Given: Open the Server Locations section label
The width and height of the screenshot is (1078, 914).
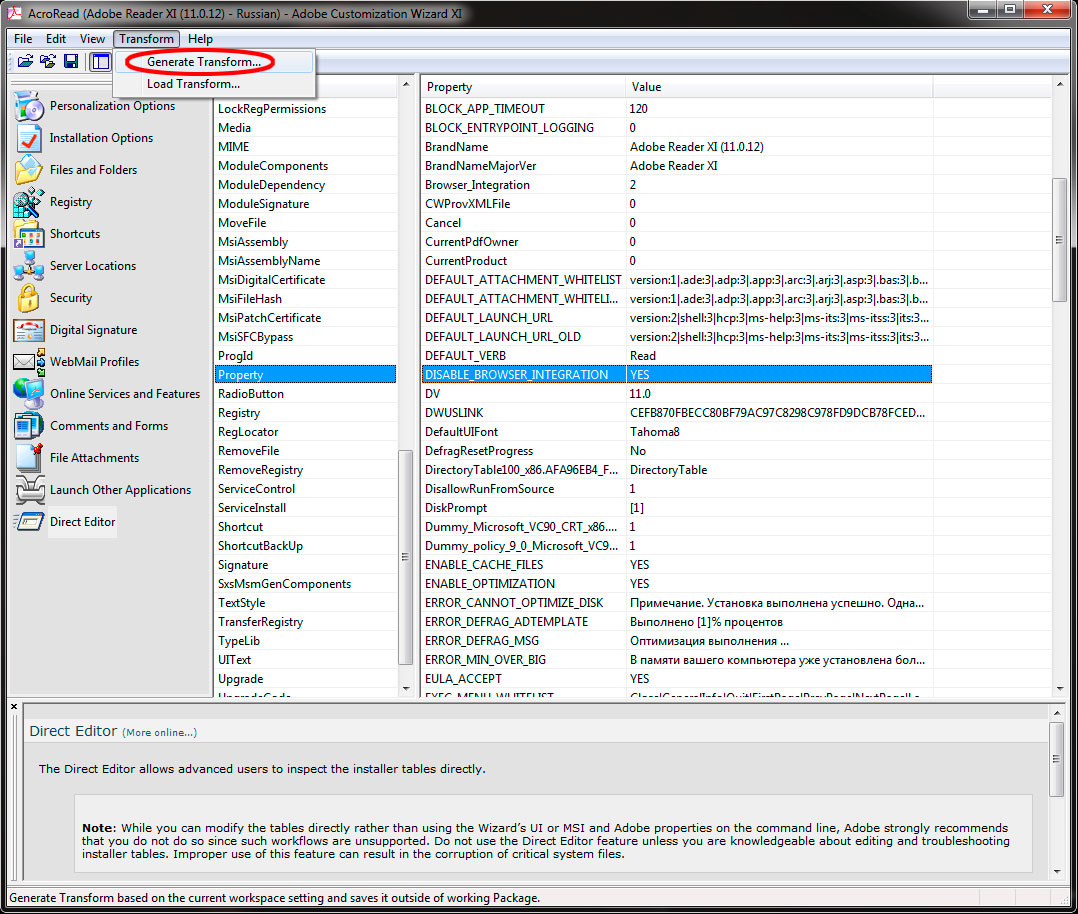Looking at the screenshot, I should (x=93, y=266).
